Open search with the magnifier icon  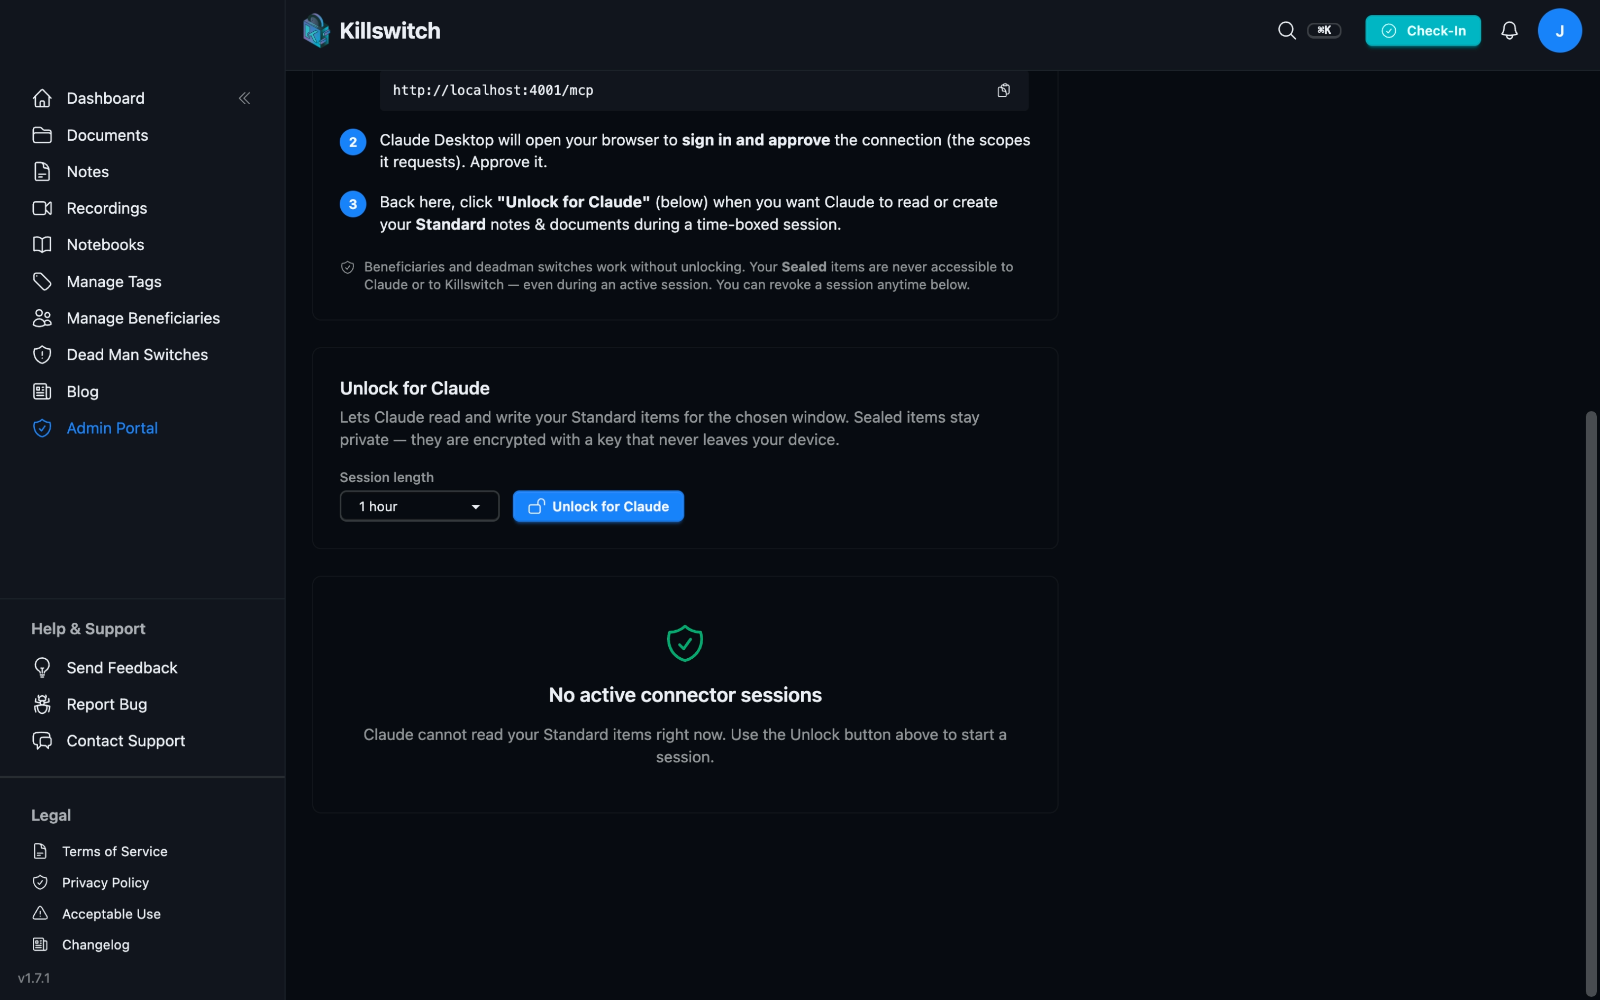click(1287, 30)
